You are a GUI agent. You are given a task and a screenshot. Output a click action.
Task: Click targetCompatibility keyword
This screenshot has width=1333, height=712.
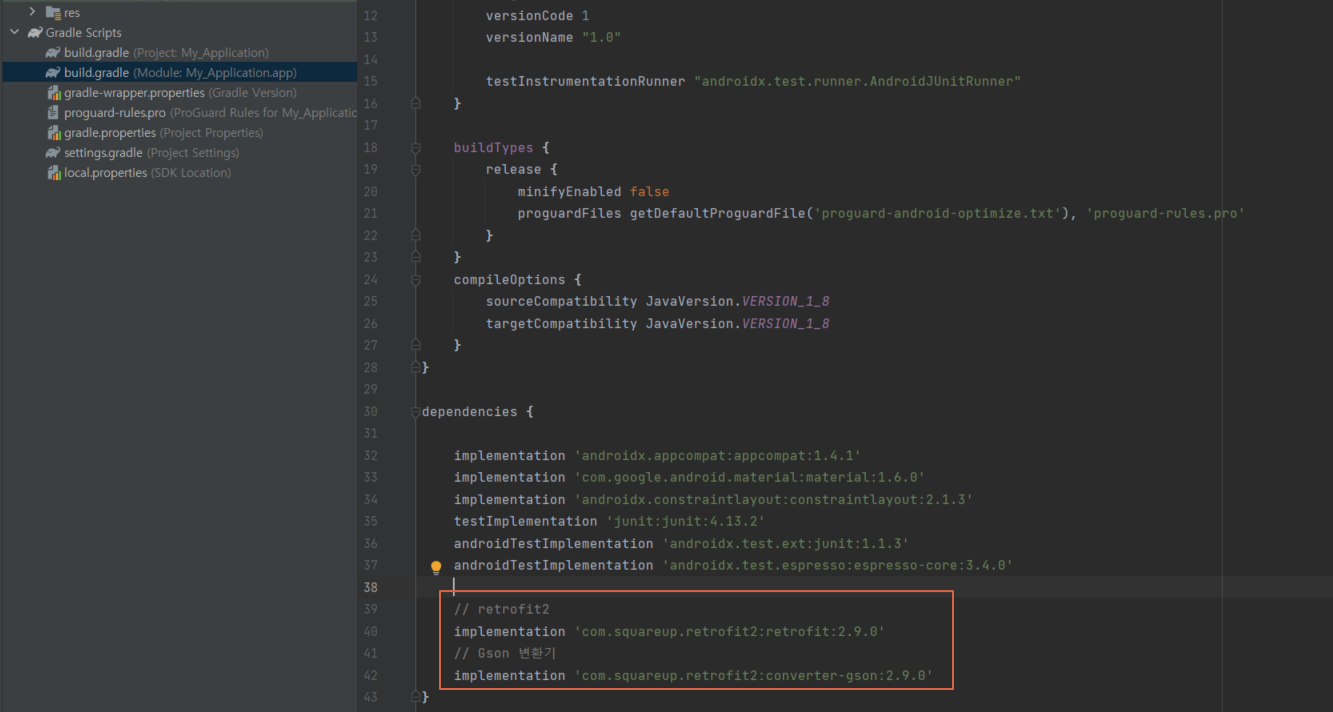click(x=561, y=323)
